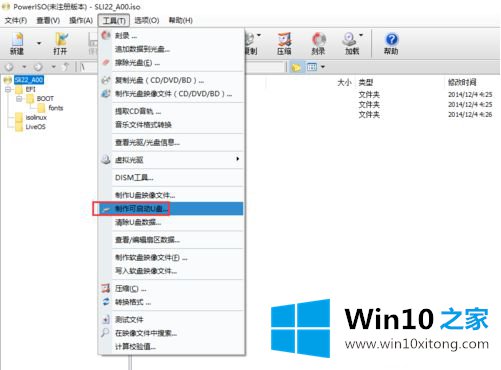Choose 音乐文件格式转换 menu entry
The height and width of the screenshot is (370, 501).
171,125
